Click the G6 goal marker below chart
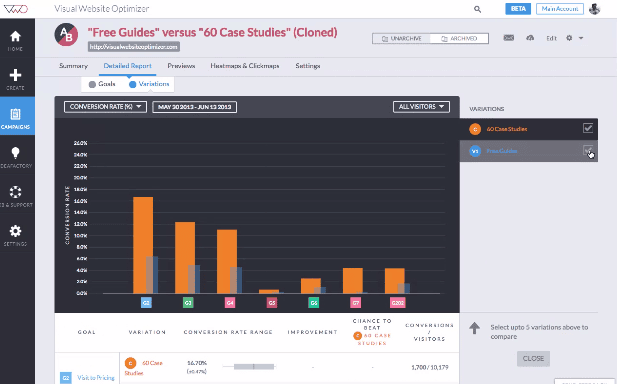 [x=314, y=303]
